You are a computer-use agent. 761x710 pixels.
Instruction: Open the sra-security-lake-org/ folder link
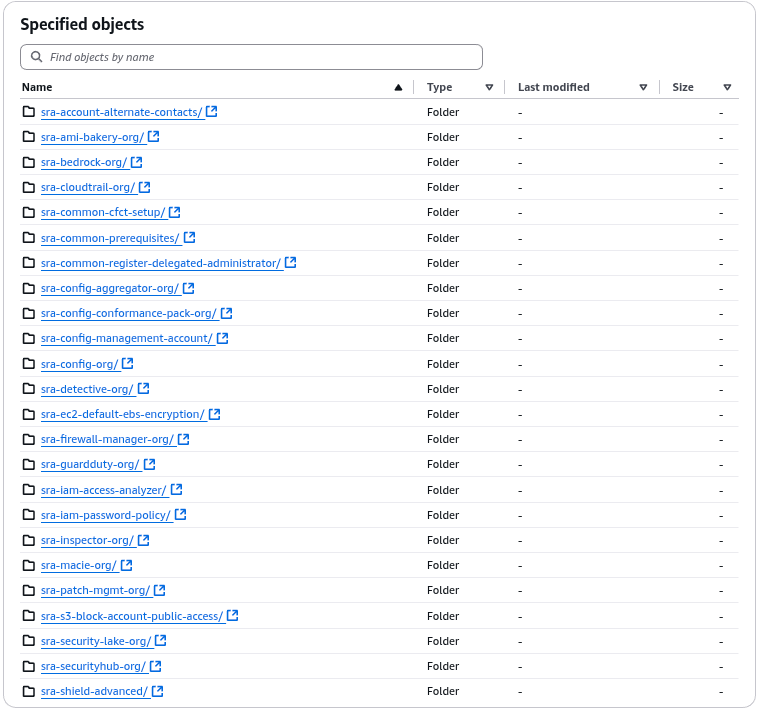[x=96, y=641]
